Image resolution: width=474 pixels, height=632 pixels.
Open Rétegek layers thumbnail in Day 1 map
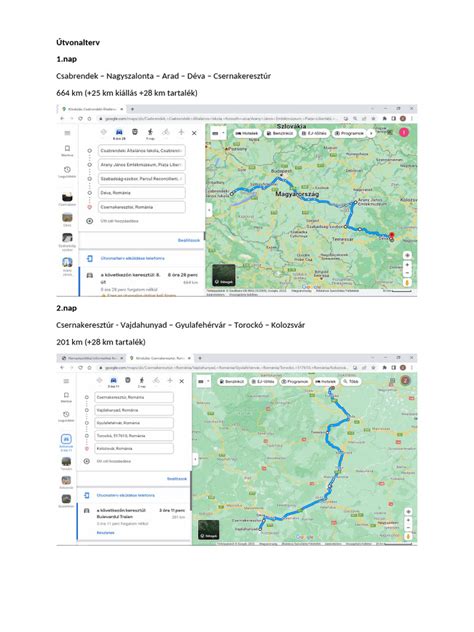224,275
